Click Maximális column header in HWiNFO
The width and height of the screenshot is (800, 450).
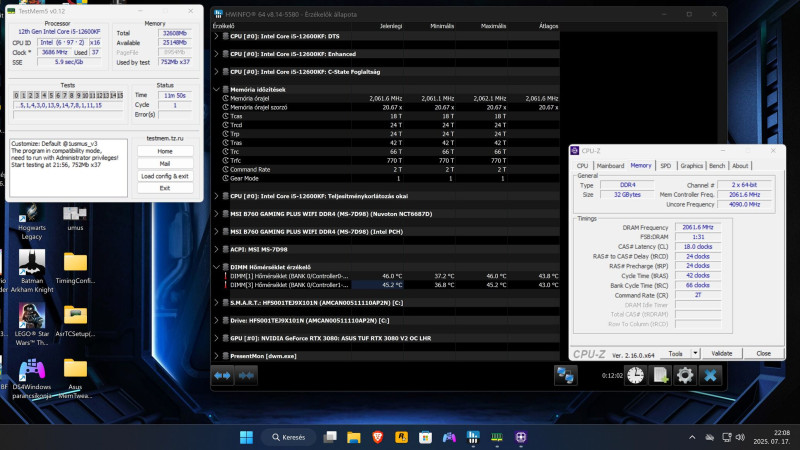click(493, 26)
